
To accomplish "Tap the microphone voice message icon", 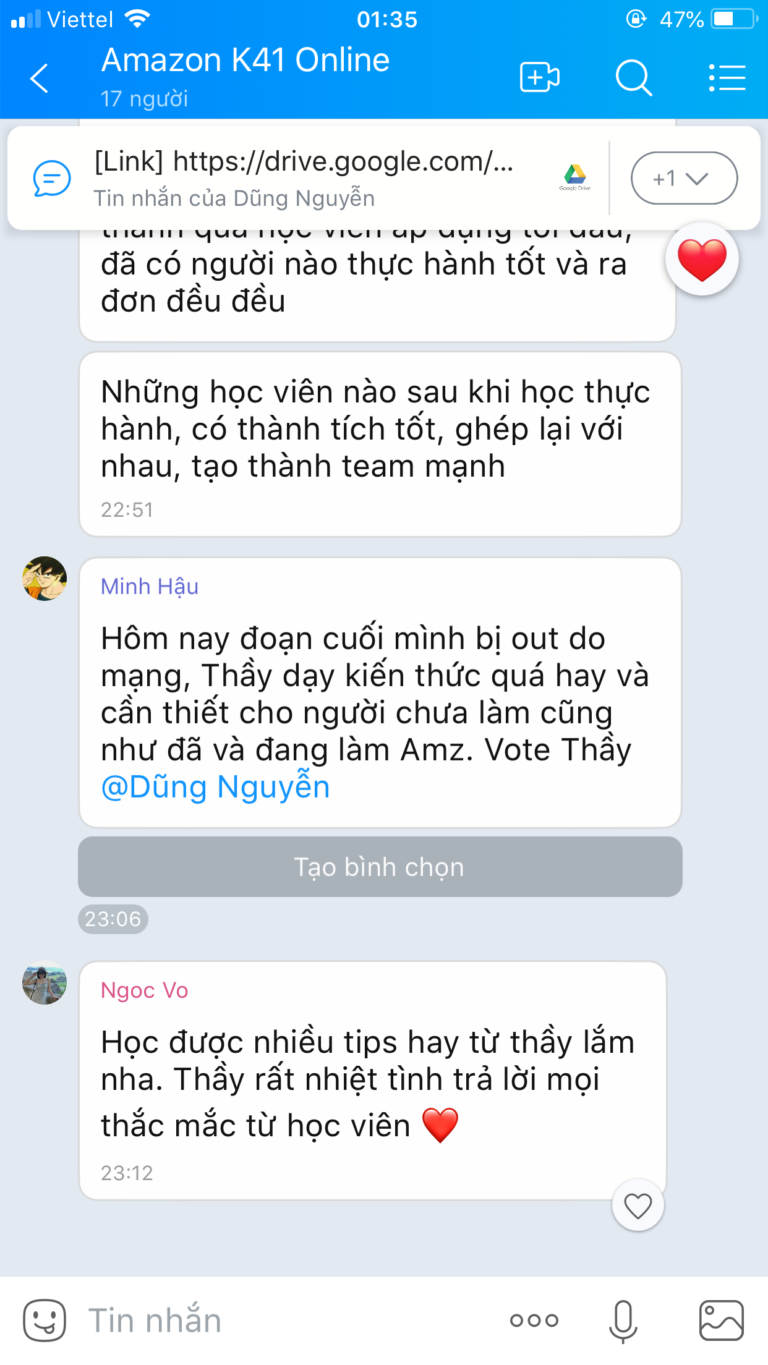I will 623,1320.
